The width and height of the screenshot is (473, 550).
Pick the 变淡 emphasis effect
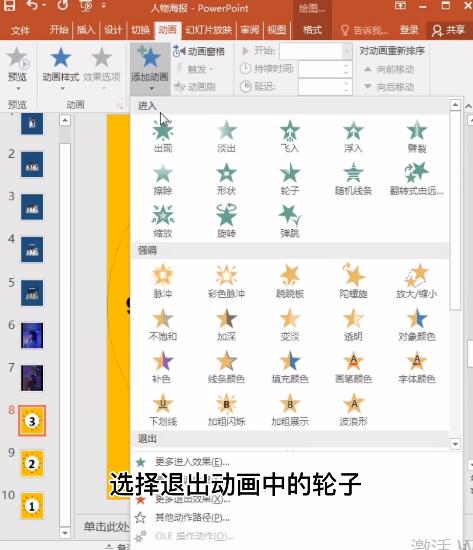pyautogui.click(x=290, y=325)
